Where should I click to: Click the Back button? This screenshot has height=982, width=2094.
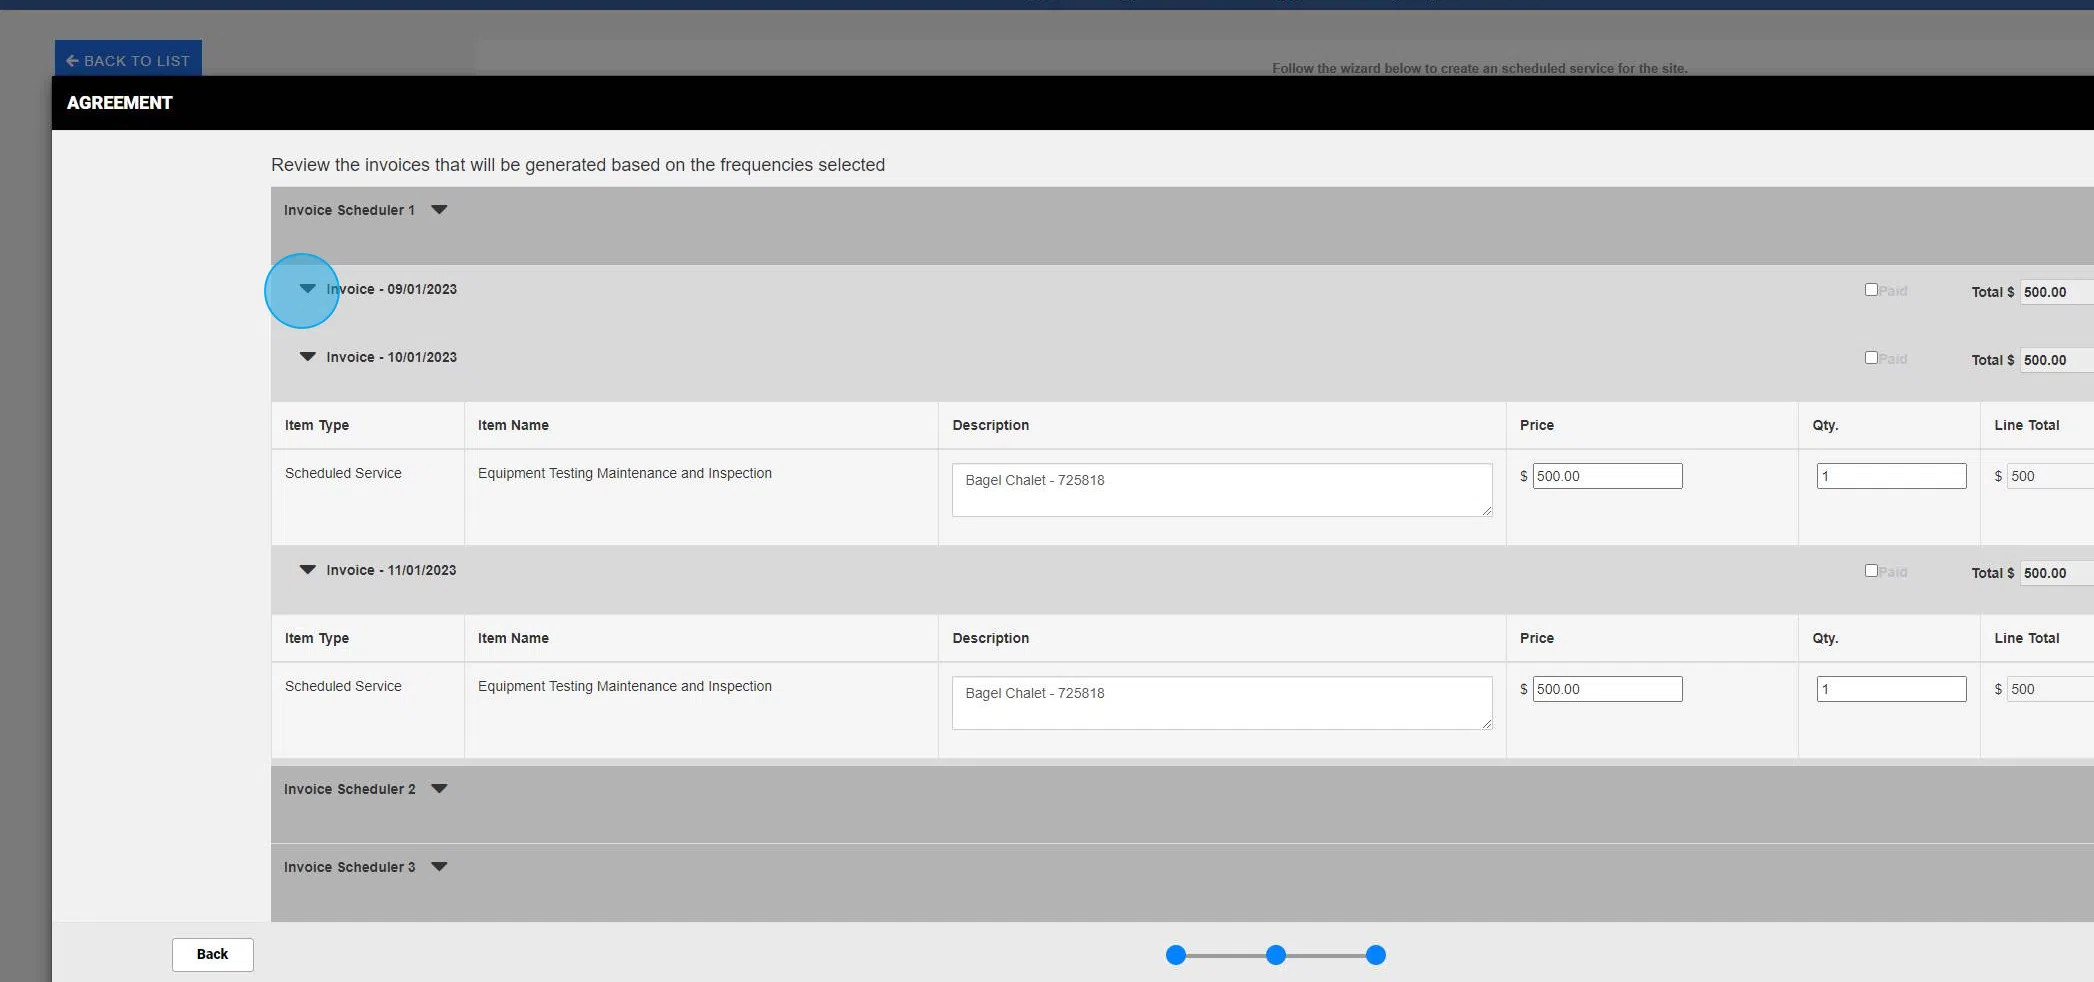click(212, 954)
